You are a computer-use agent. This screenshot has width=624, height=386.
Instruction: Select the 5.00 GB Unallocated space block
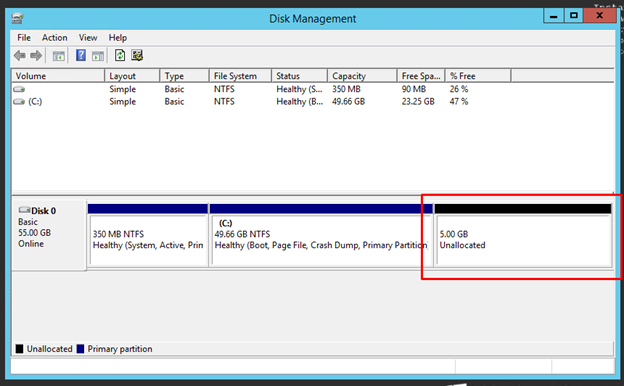(523, 235)
